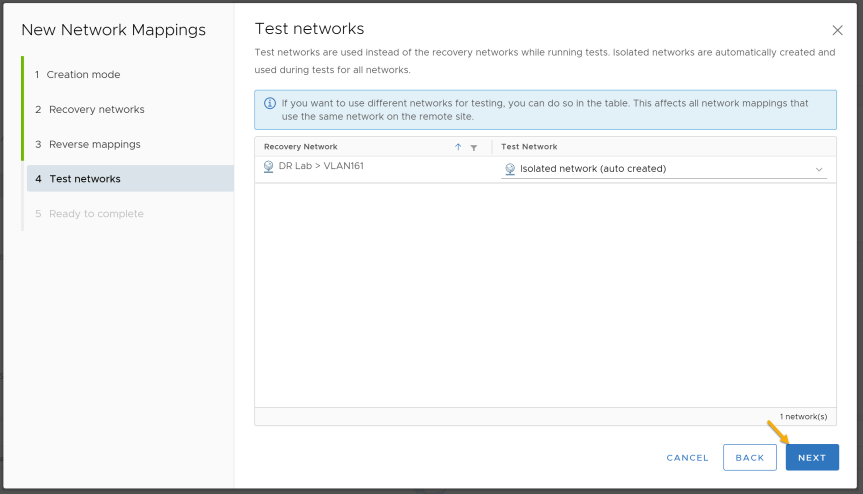The width and height of the screenshot is (863, 494).
Task: Click the Recovery Network column header
Action: (301, 147)
